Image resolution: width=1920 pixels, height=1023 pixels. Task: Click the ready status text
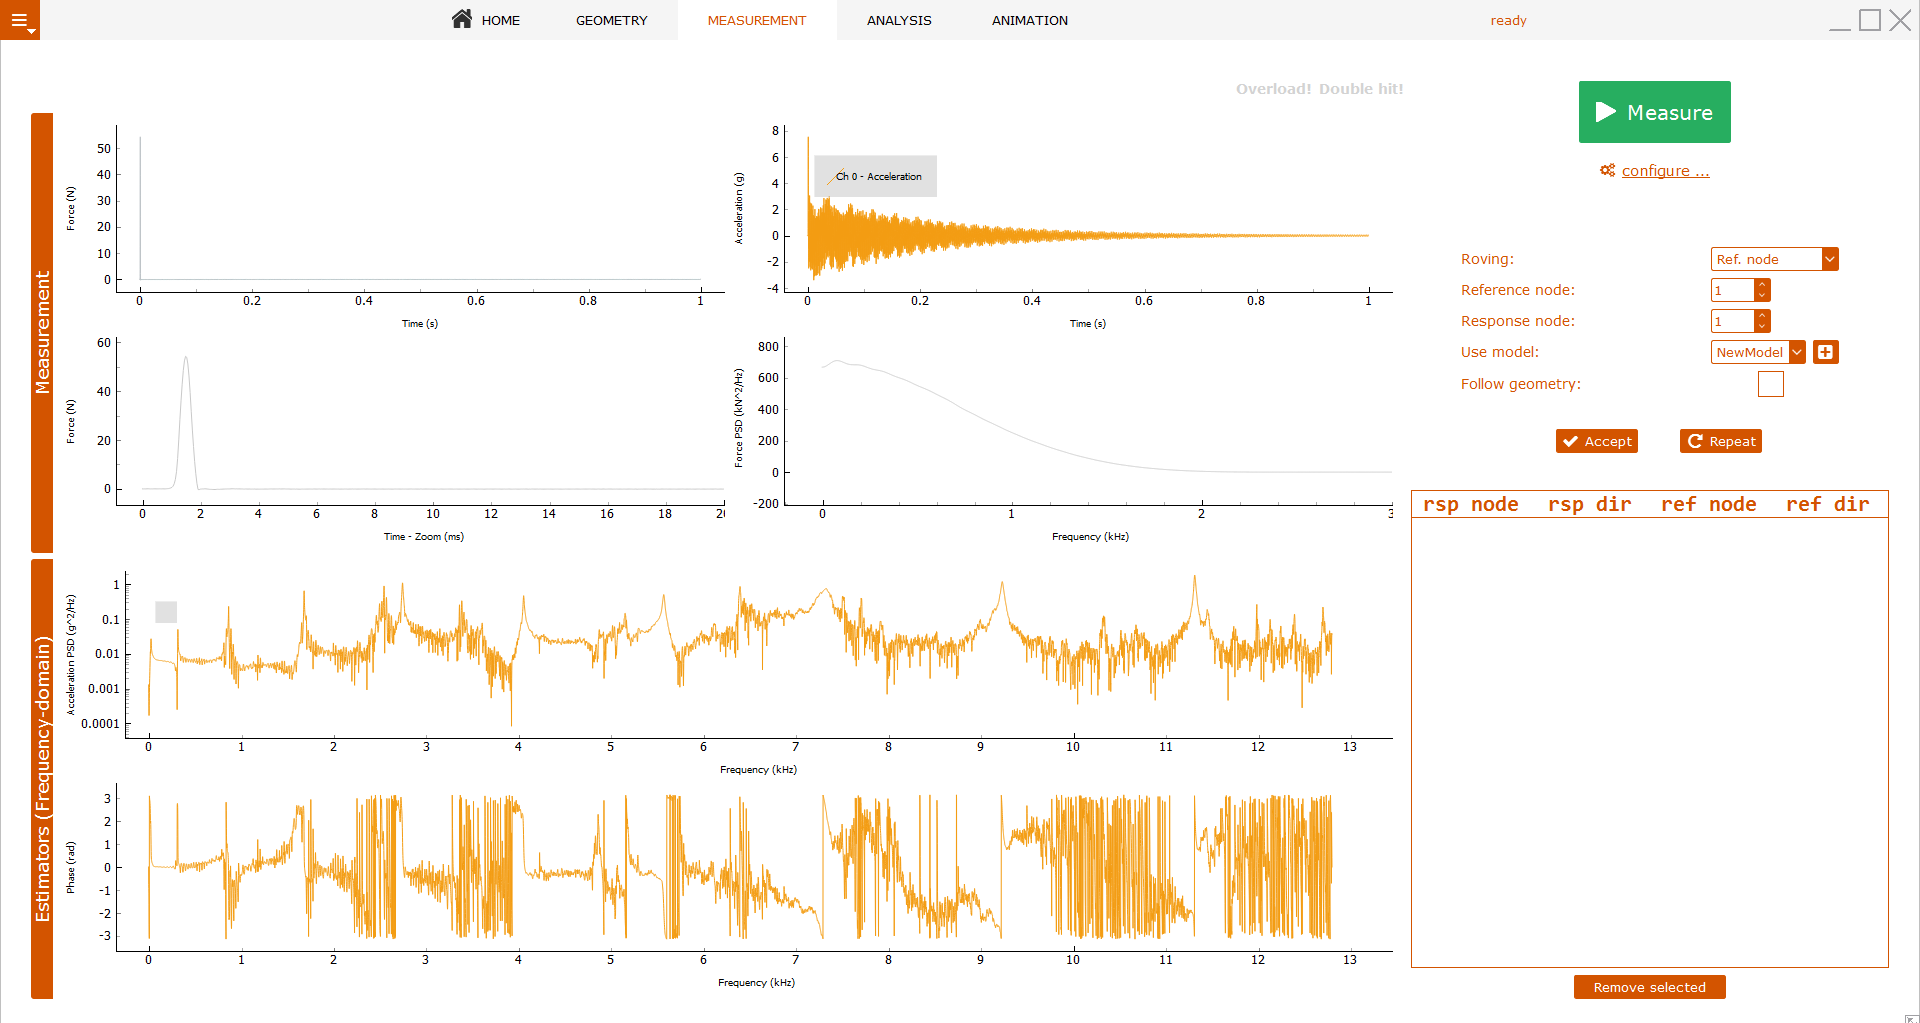click(1508, 20)
